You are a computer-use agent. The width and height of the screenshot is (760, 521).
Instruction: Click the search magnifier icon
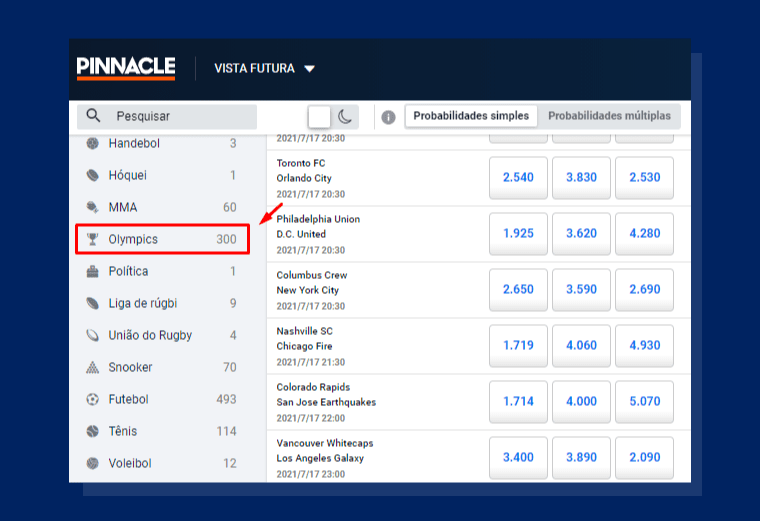pos(93,116)
